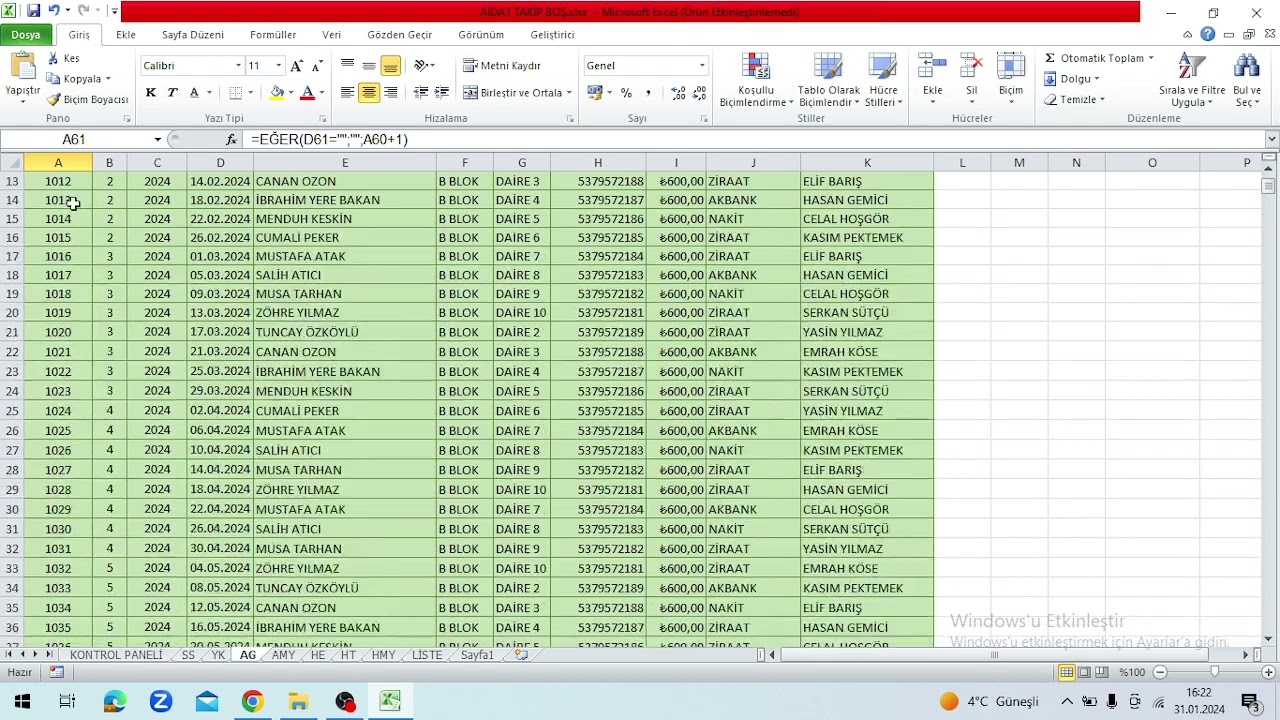1280x720 pixels.
Task: Switch to Page Layout view in status bar
Action: 1084,672
